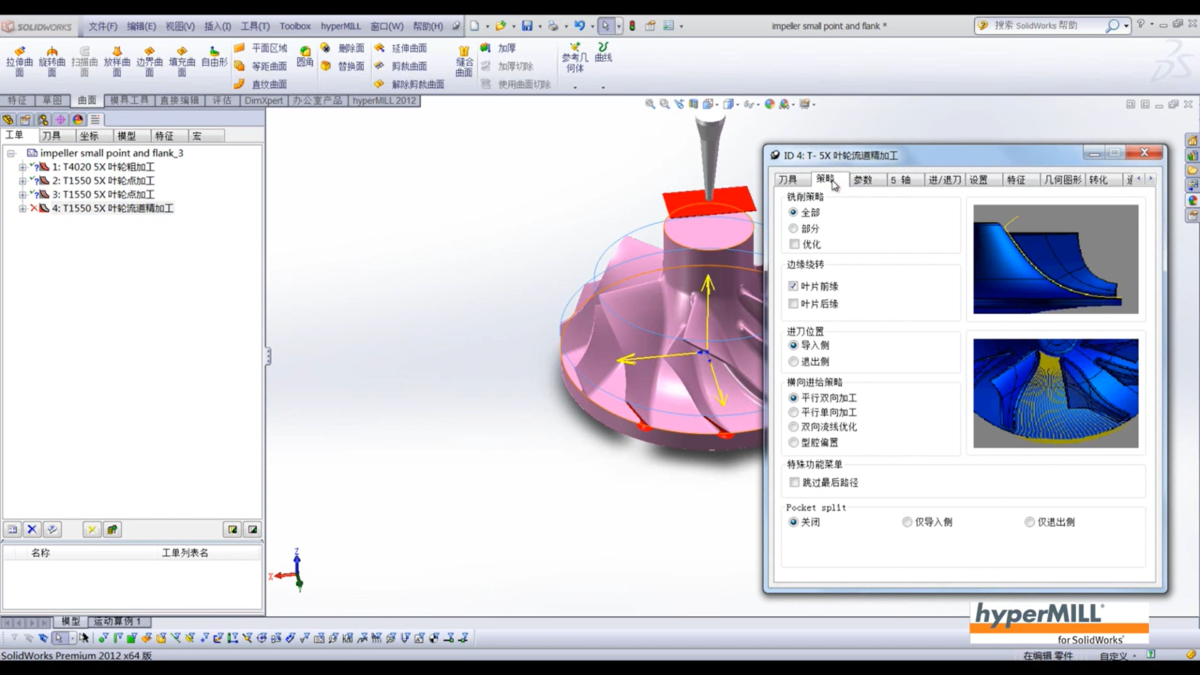Choose the 填充曲面 fill surface tool
Screen dimensions: 1200x675
pyautogui.click(x=182, y=61)
